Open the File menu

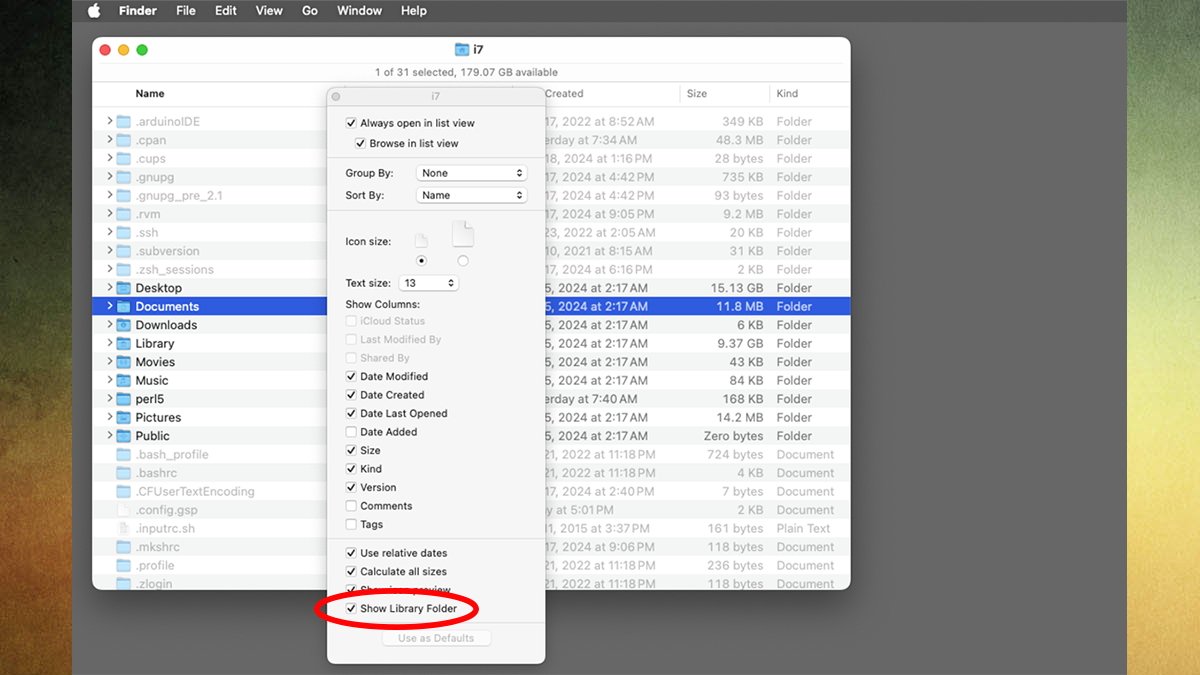coord(186,11)
